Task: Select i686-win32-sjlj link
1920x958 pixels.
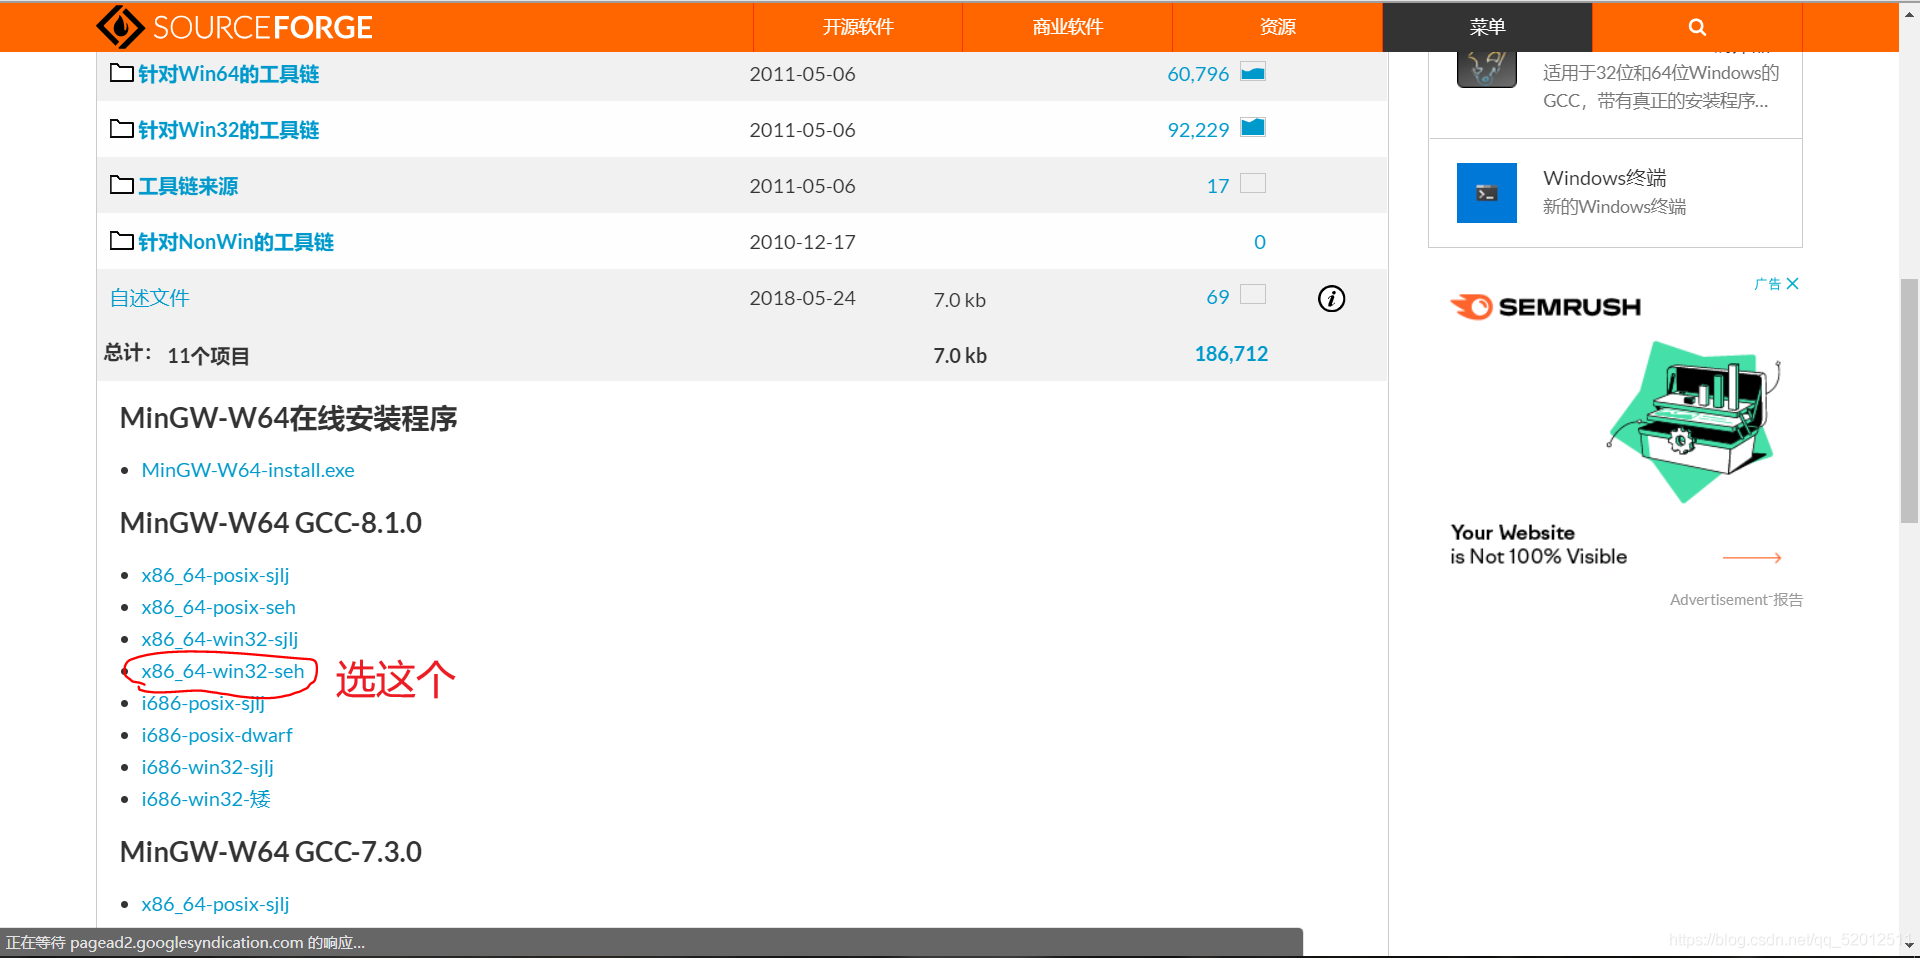Action: (207, 767)
